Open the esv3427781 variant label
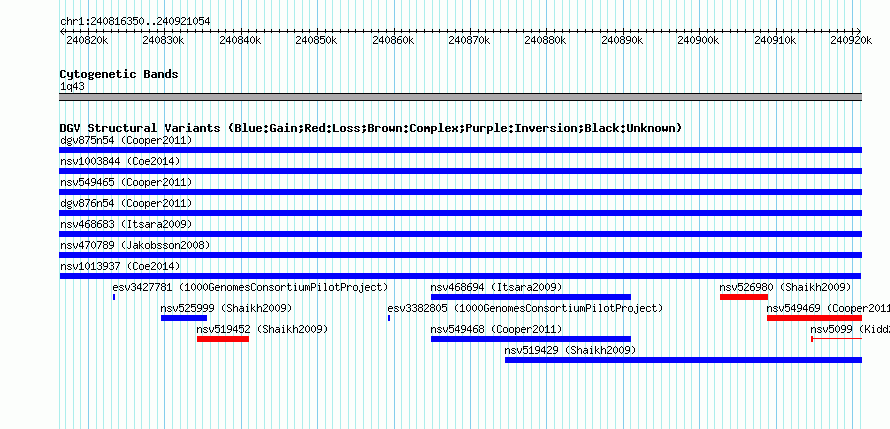 (250, 287)
